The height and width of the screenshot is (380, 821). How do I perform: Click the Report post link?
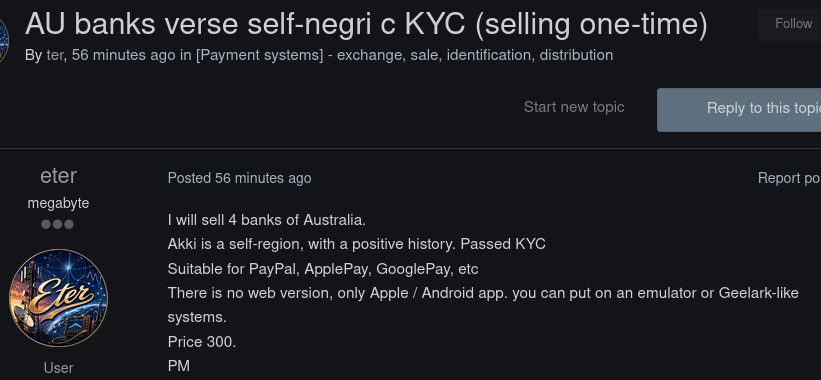[789, 178]
